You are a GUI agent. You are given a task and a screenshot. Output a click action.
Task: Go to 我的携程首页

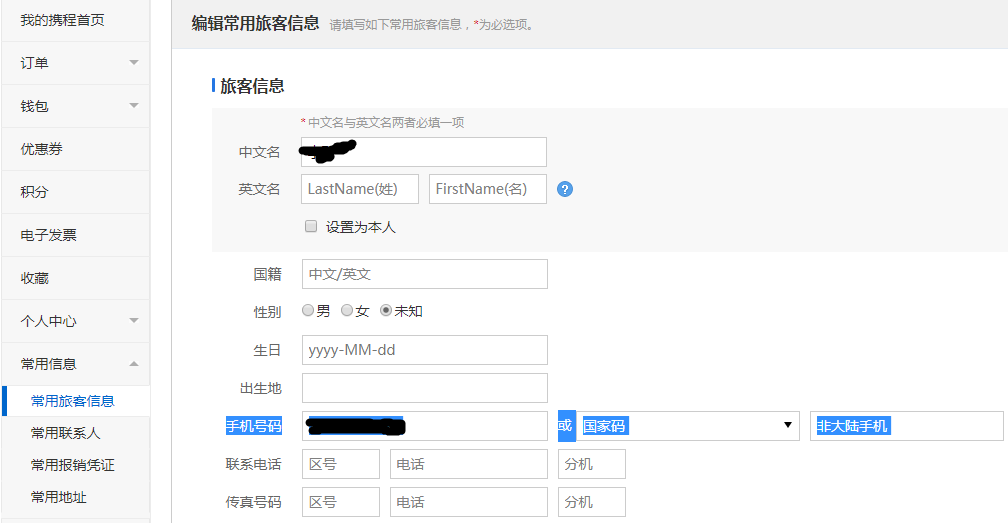tap(62, 20)
